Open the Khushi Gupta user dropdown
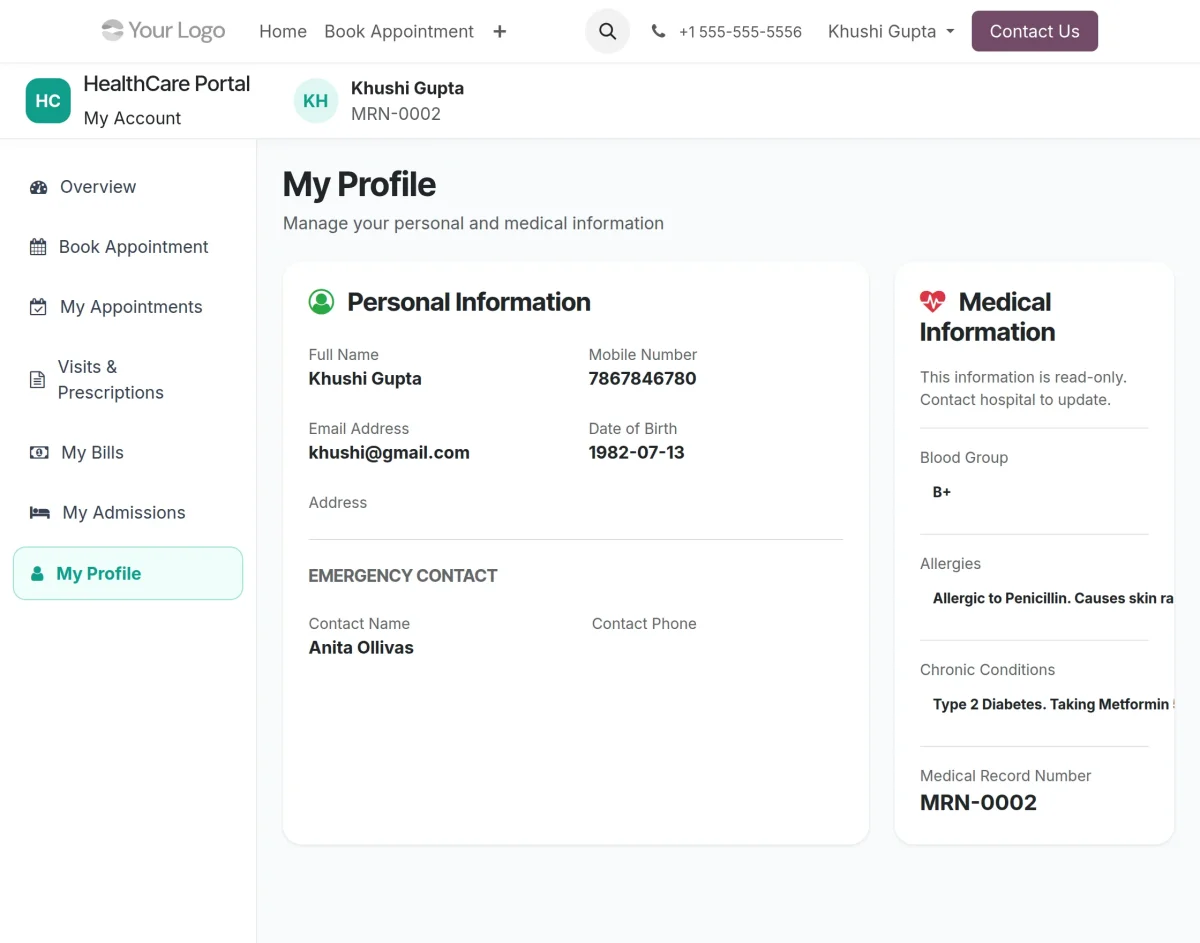This screenshot has height=943, width=1200. (x=891, y=31)
